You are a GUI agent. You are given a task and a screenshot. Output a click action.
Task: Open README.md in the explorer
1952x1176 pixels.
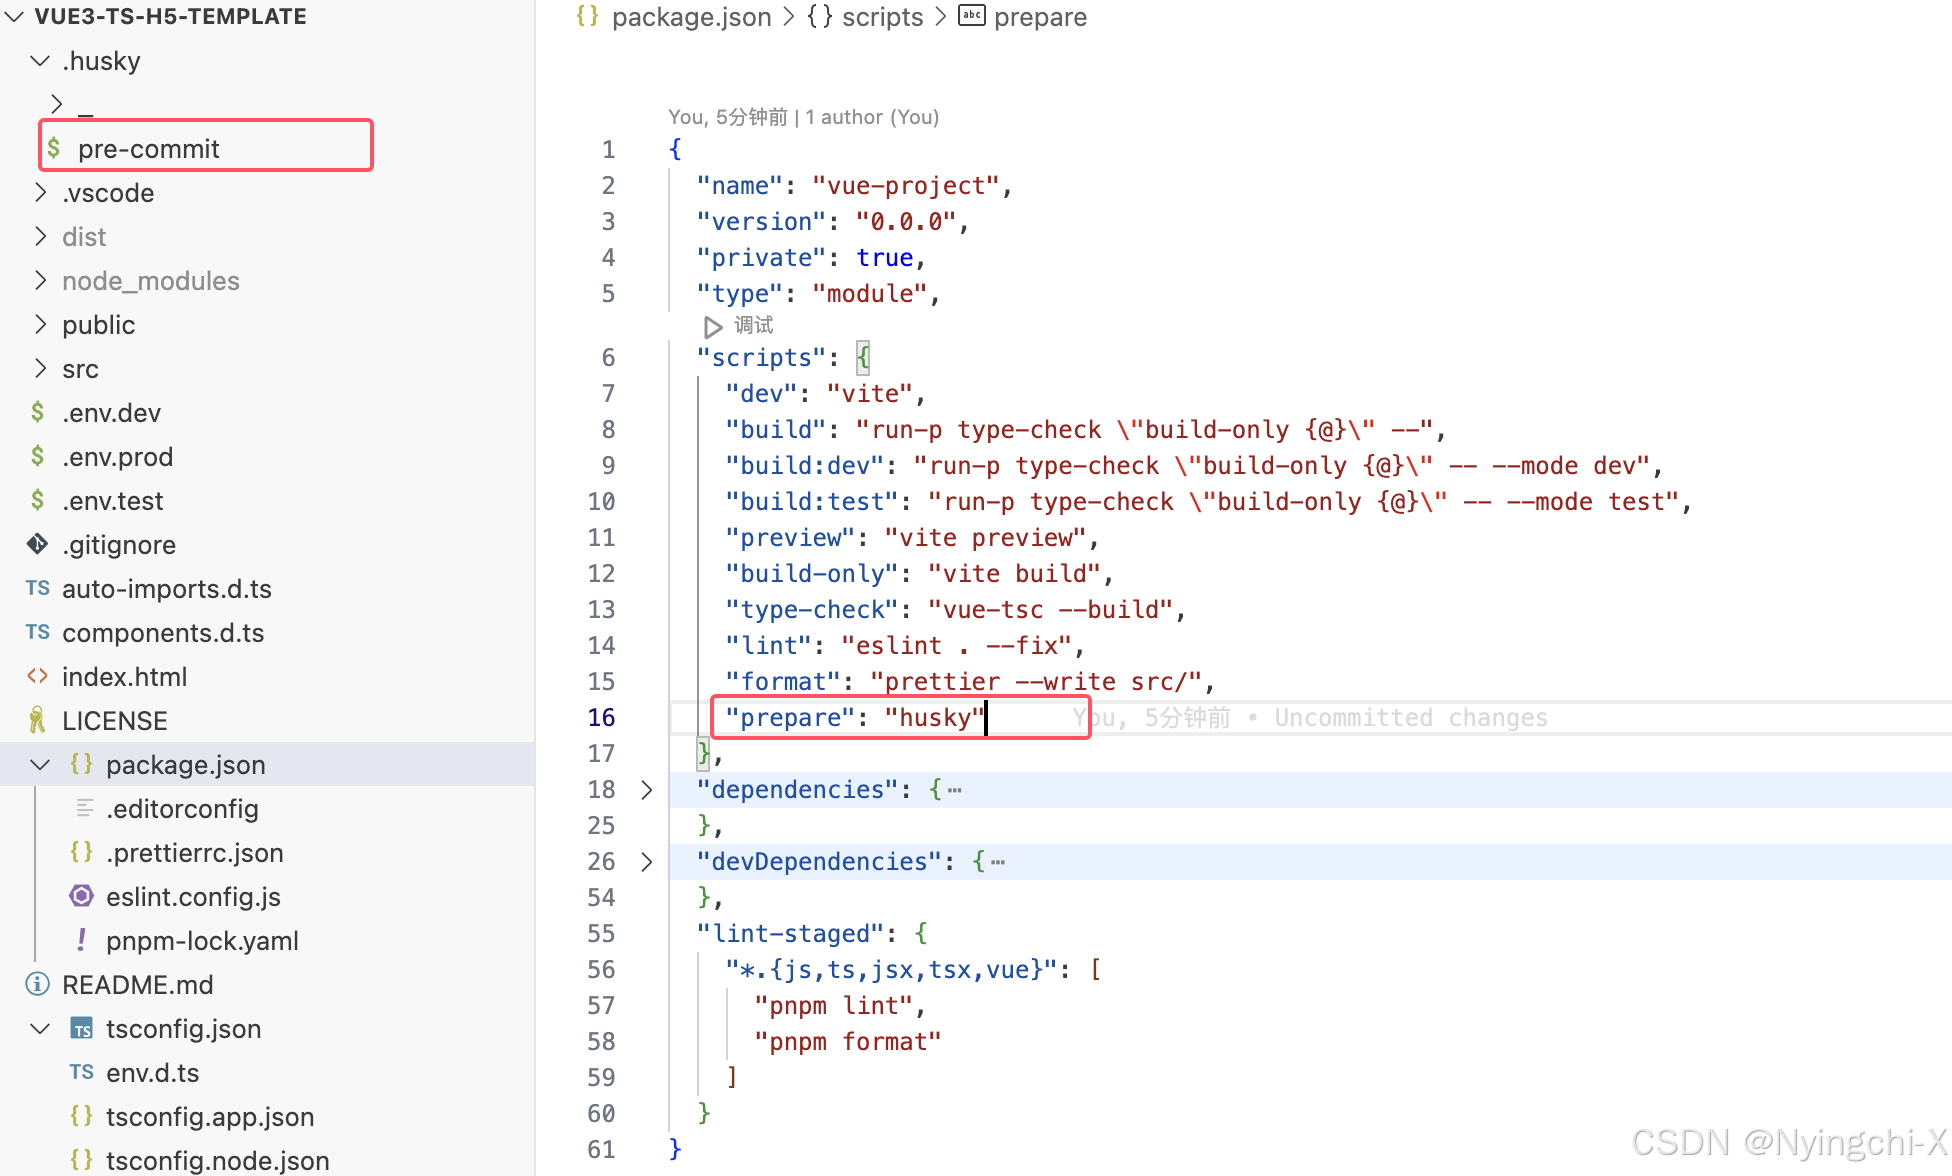click(137, 984)
